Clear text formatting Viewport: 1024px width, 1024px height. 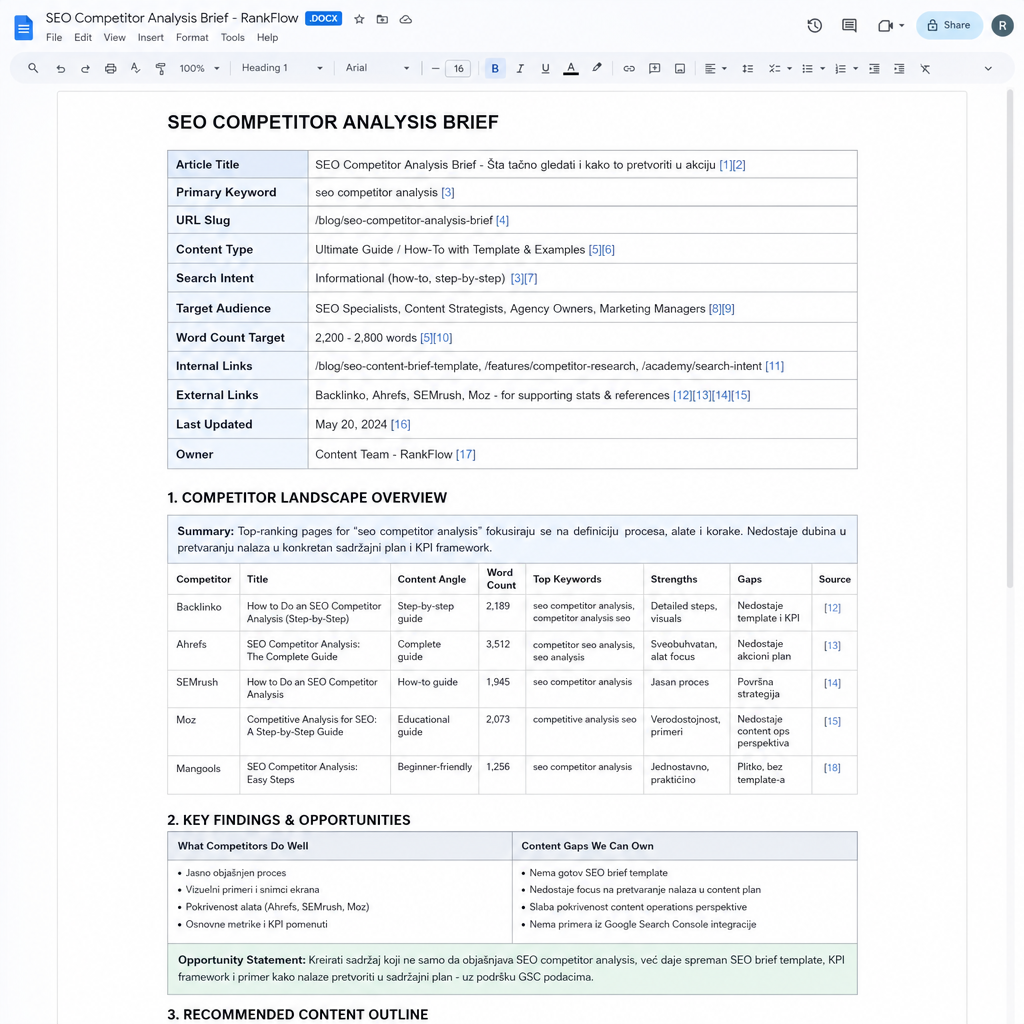pos(925,69)
